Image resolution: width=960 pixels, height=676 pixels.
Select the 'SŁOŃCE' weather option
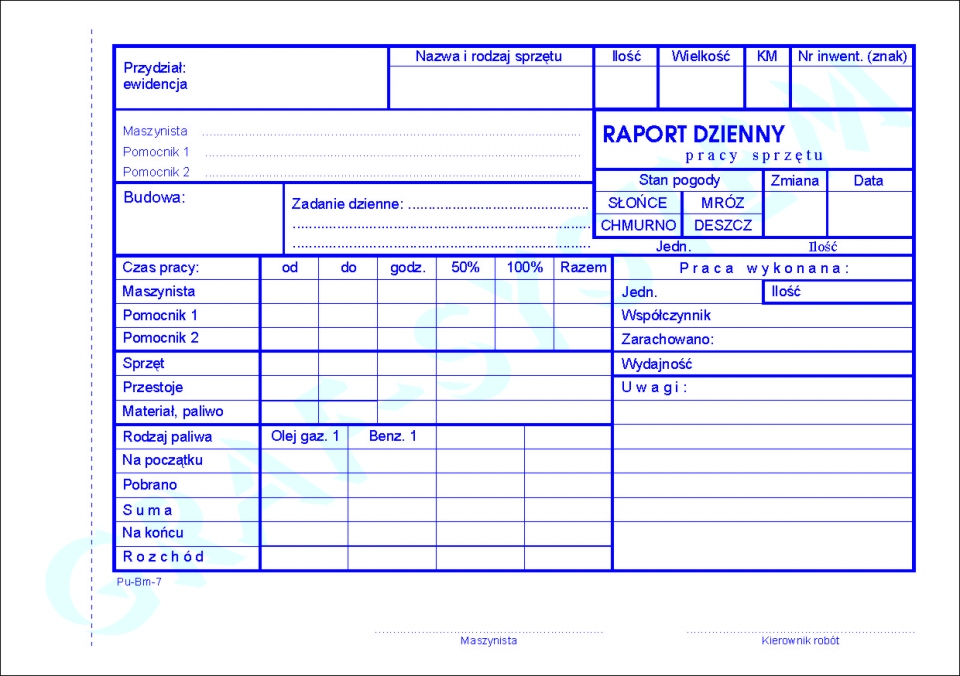coord(637,203)
